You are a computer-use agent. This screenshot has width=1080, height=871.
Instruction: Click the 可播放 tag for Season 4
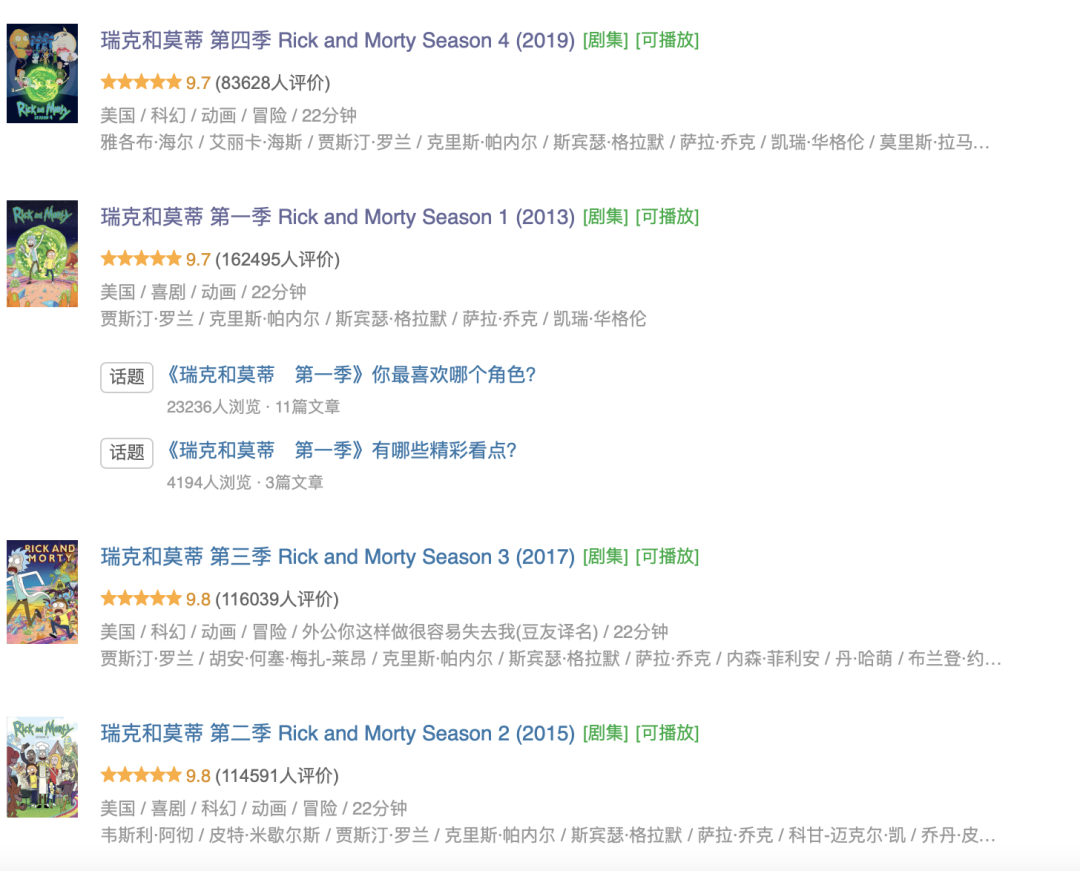click(667, 41)
